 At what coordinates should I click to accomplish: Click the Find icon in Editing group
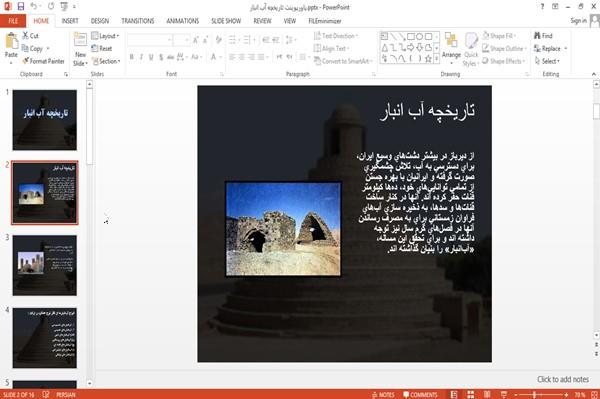(x=543, y=36)
